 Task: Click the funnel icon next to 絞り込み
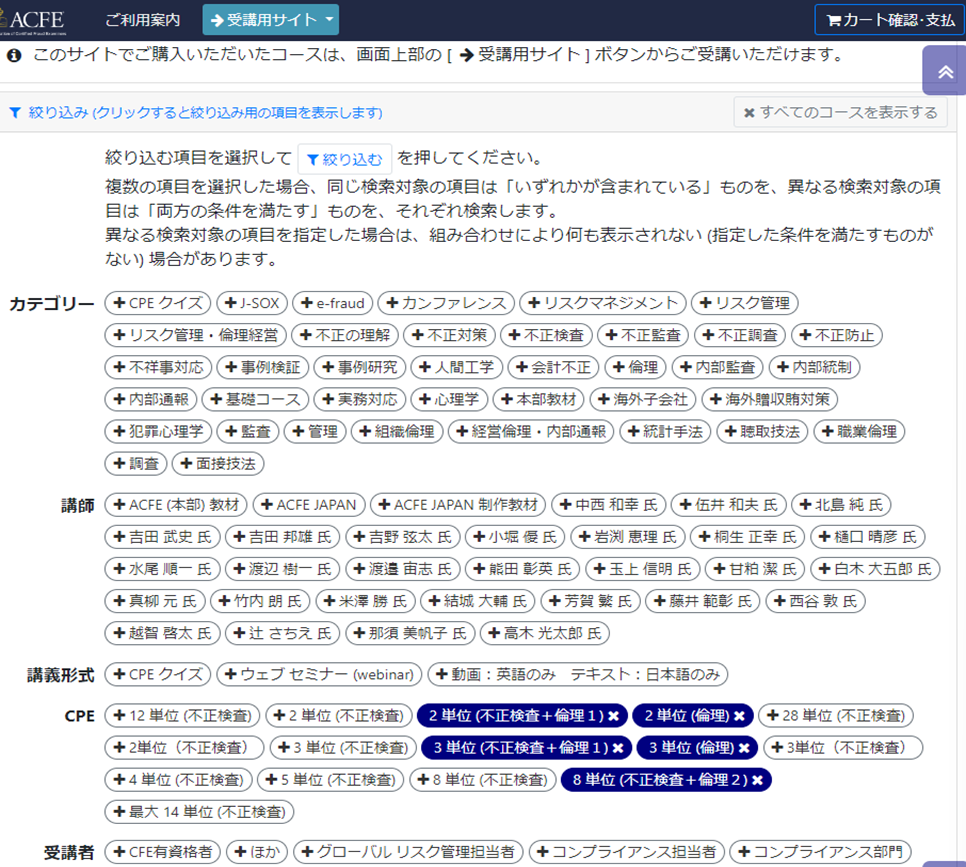tap(14, 112)
